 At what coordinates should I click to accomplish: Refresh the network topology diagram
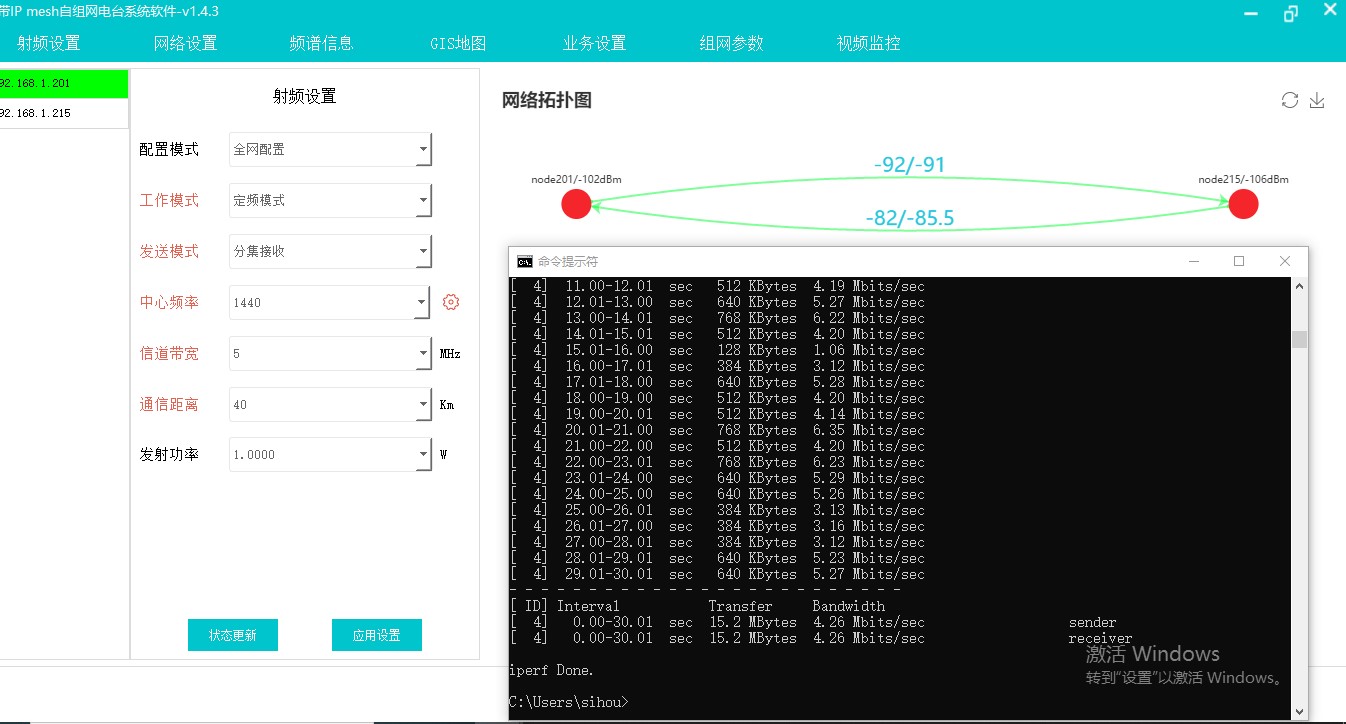(1290, 100)
